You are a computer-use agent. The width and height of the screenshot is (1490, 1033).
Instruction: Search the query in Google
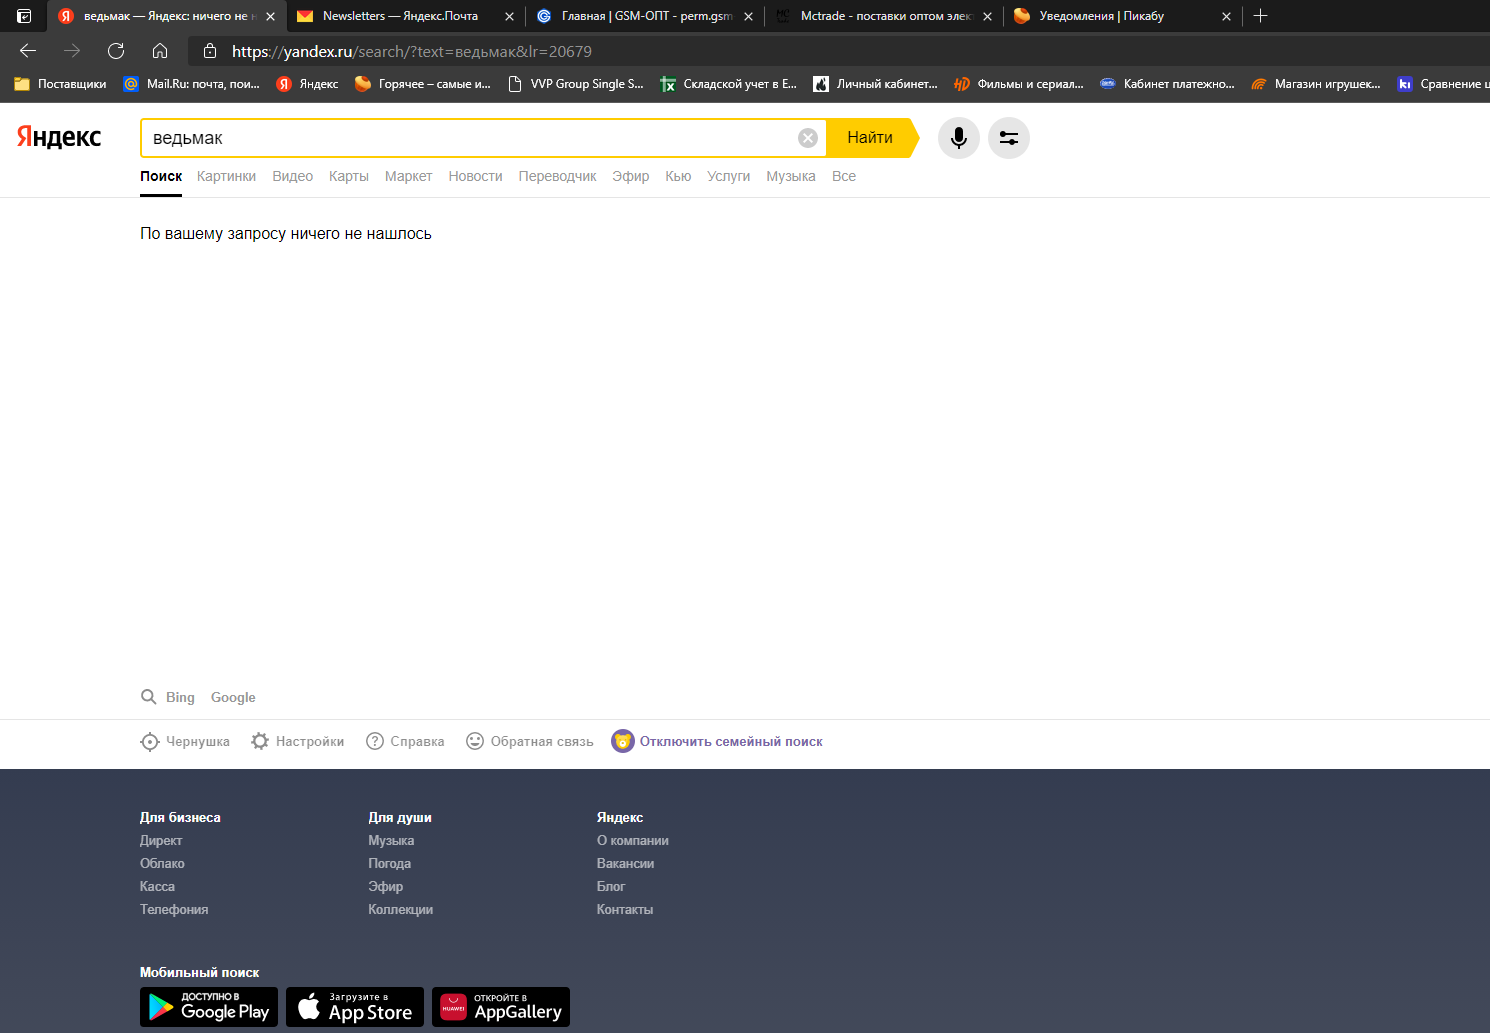(x=233, y=697)
